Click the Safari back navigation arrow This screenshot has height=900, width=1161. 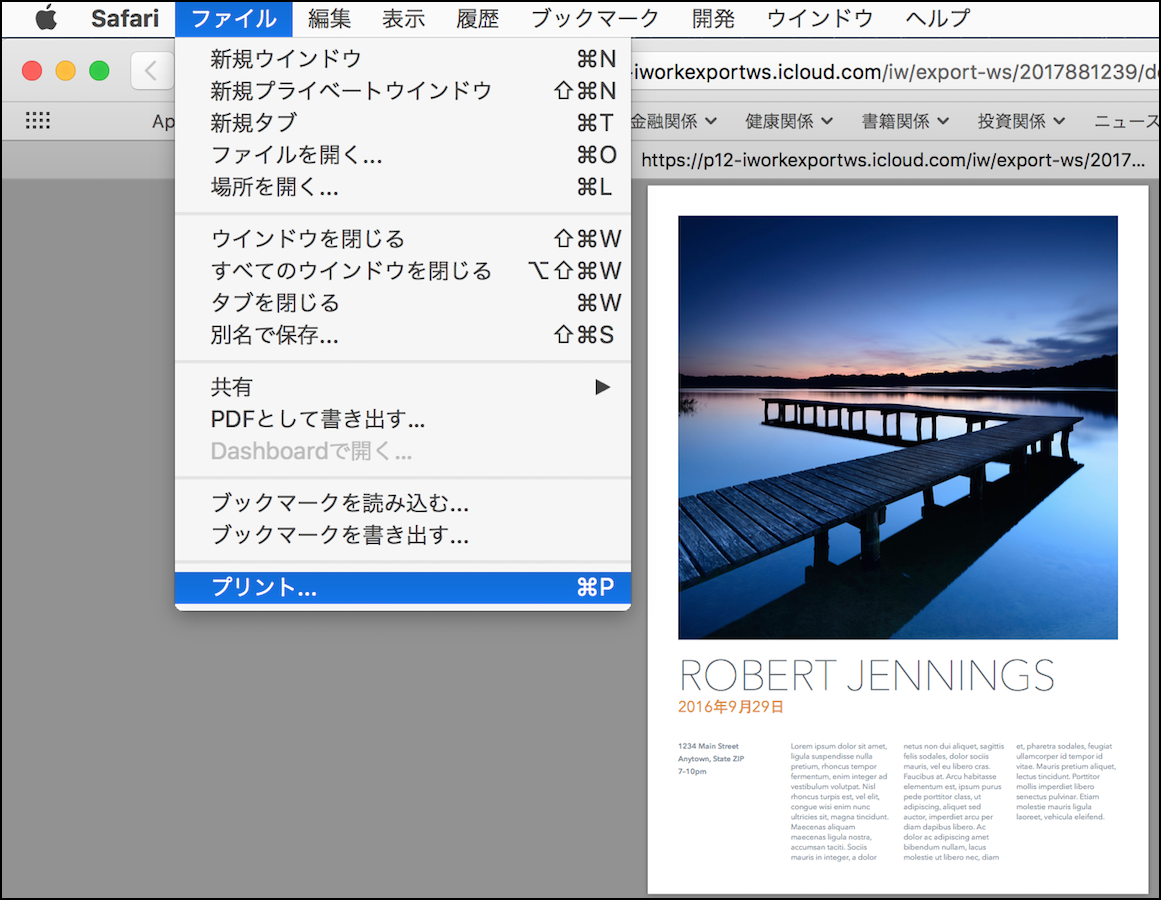(151, 70)
